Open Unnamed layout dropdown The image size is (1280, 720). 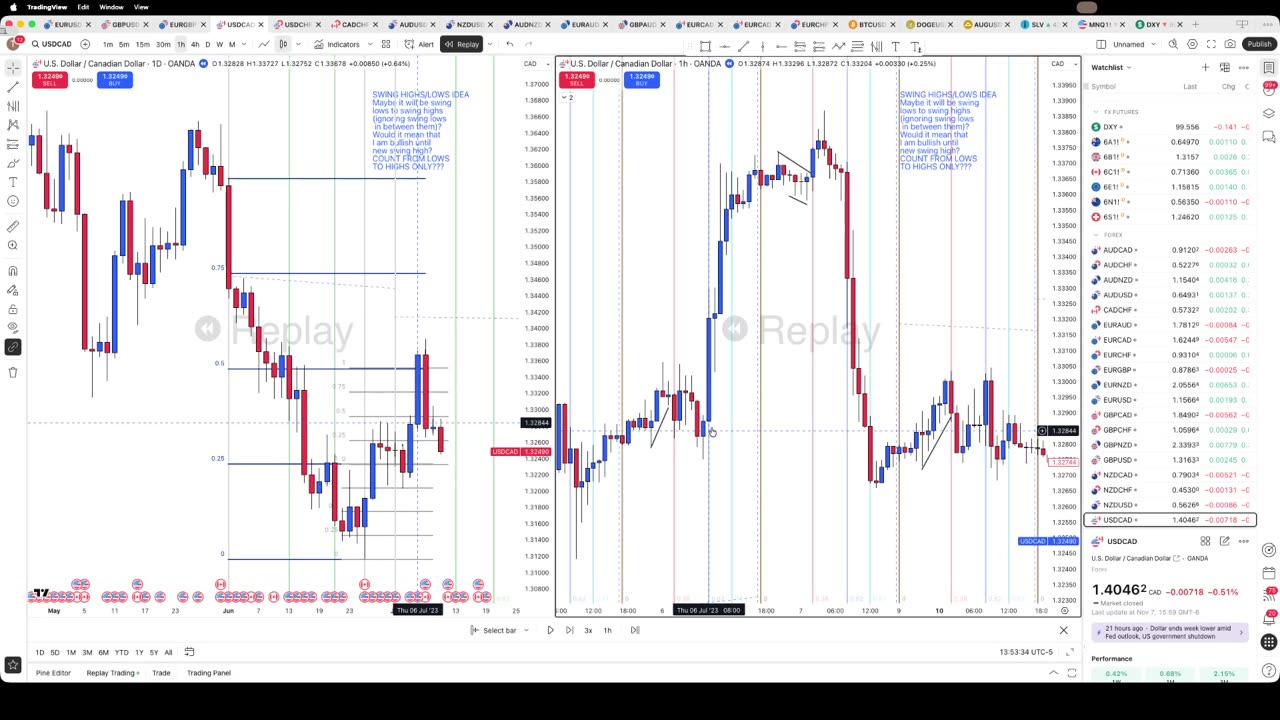tap(1134, 44)
